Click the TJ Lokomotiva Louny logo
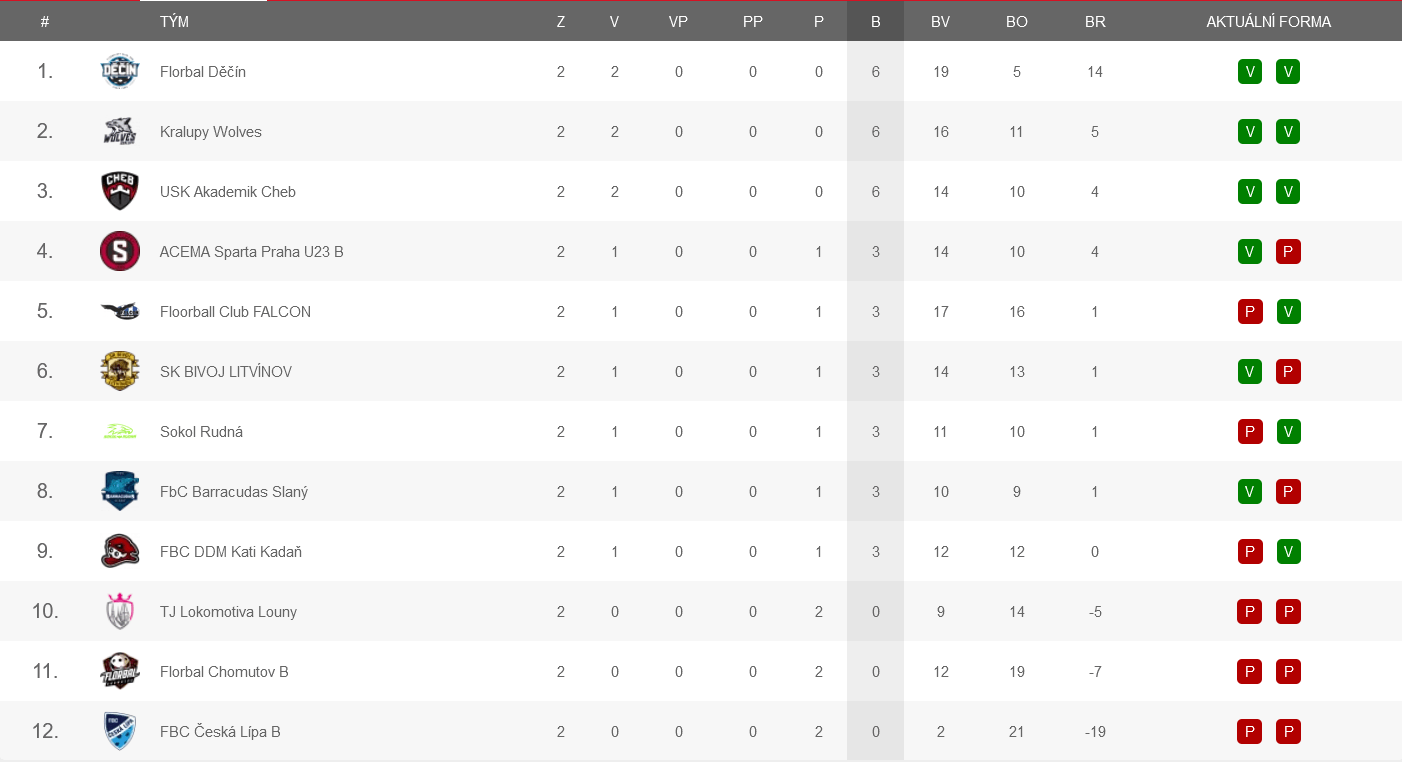Screen dimensions: 1402x762 [x=120, y=611]
